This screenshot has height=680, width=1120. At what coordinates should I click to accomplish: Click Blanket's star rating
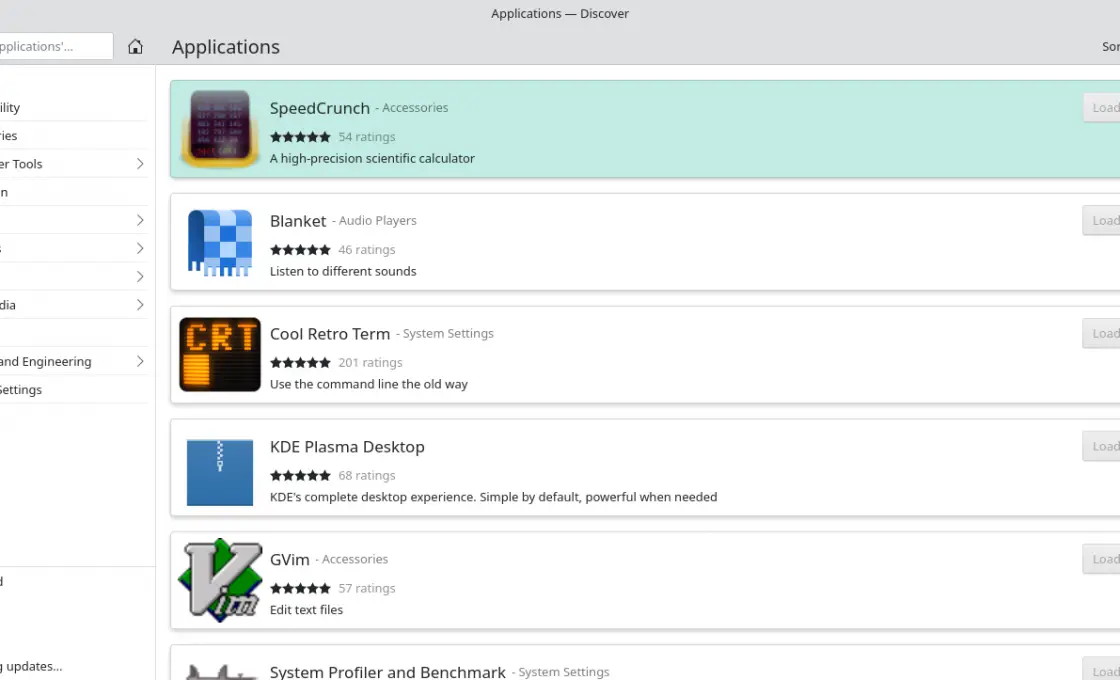tap(300, 249)
